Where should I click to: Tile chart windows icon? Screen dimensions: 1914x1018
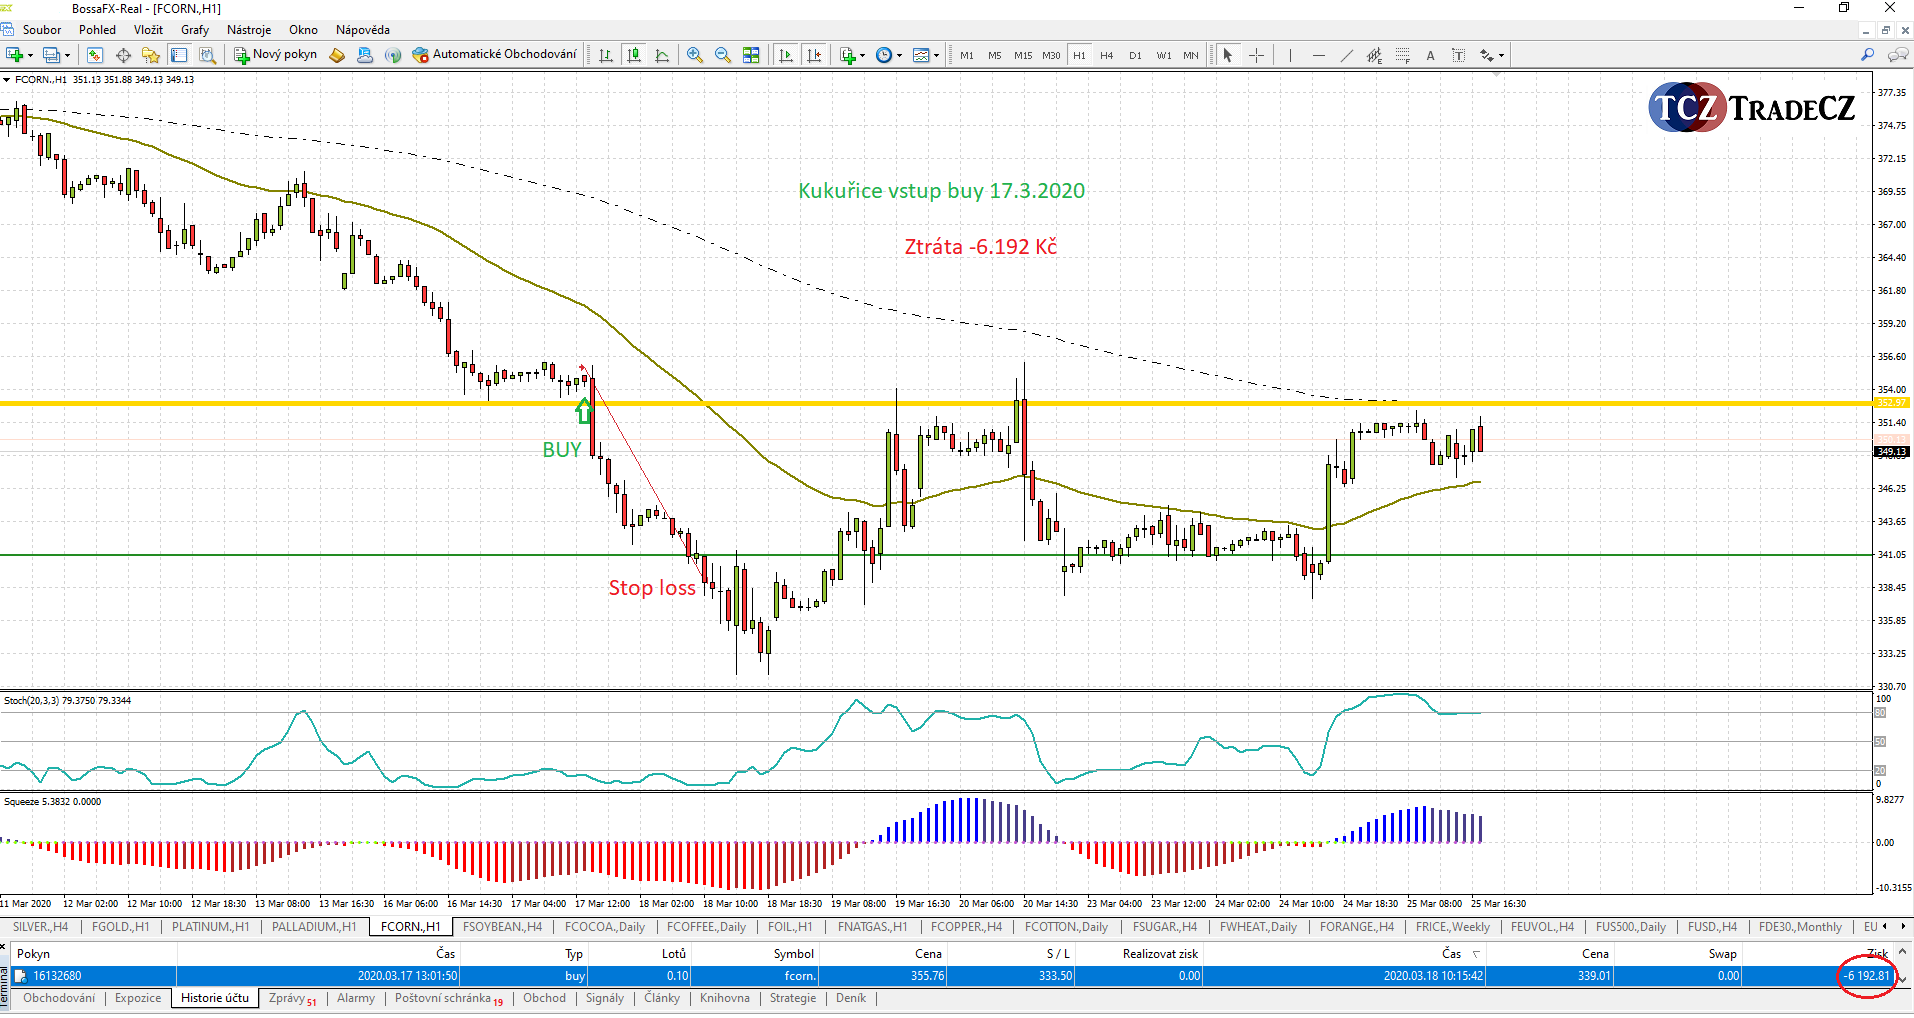[x=751, y=55]
